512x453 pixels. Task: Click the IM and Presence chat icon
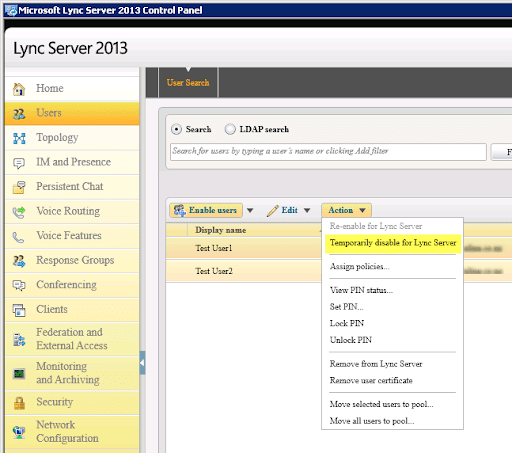tap(19, 163)
